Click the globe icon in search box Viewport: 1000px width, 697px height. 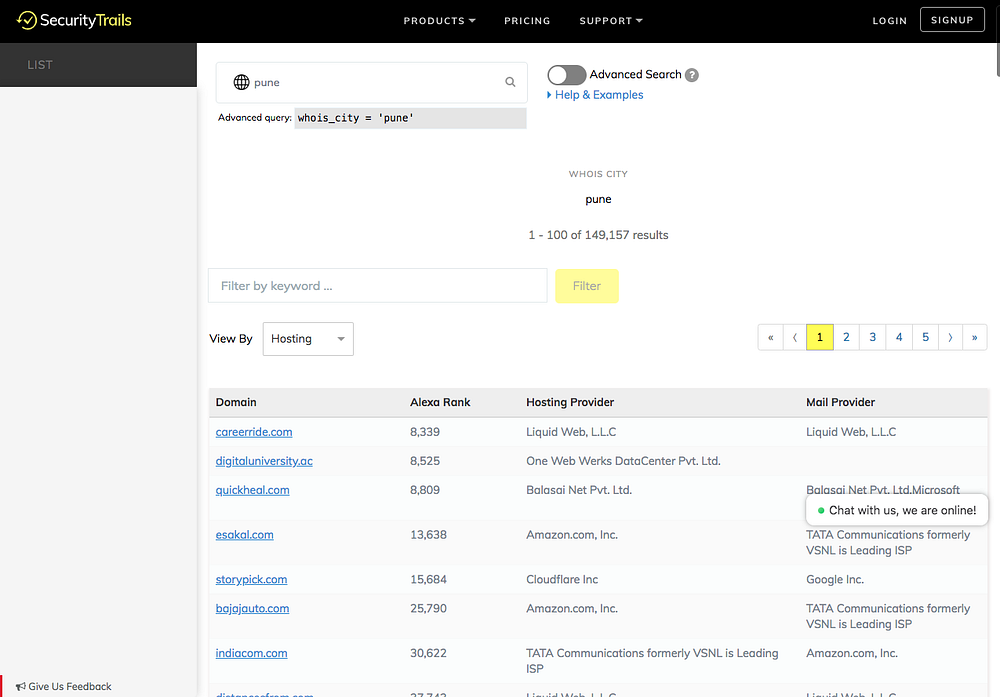click(x=241, y=82)
